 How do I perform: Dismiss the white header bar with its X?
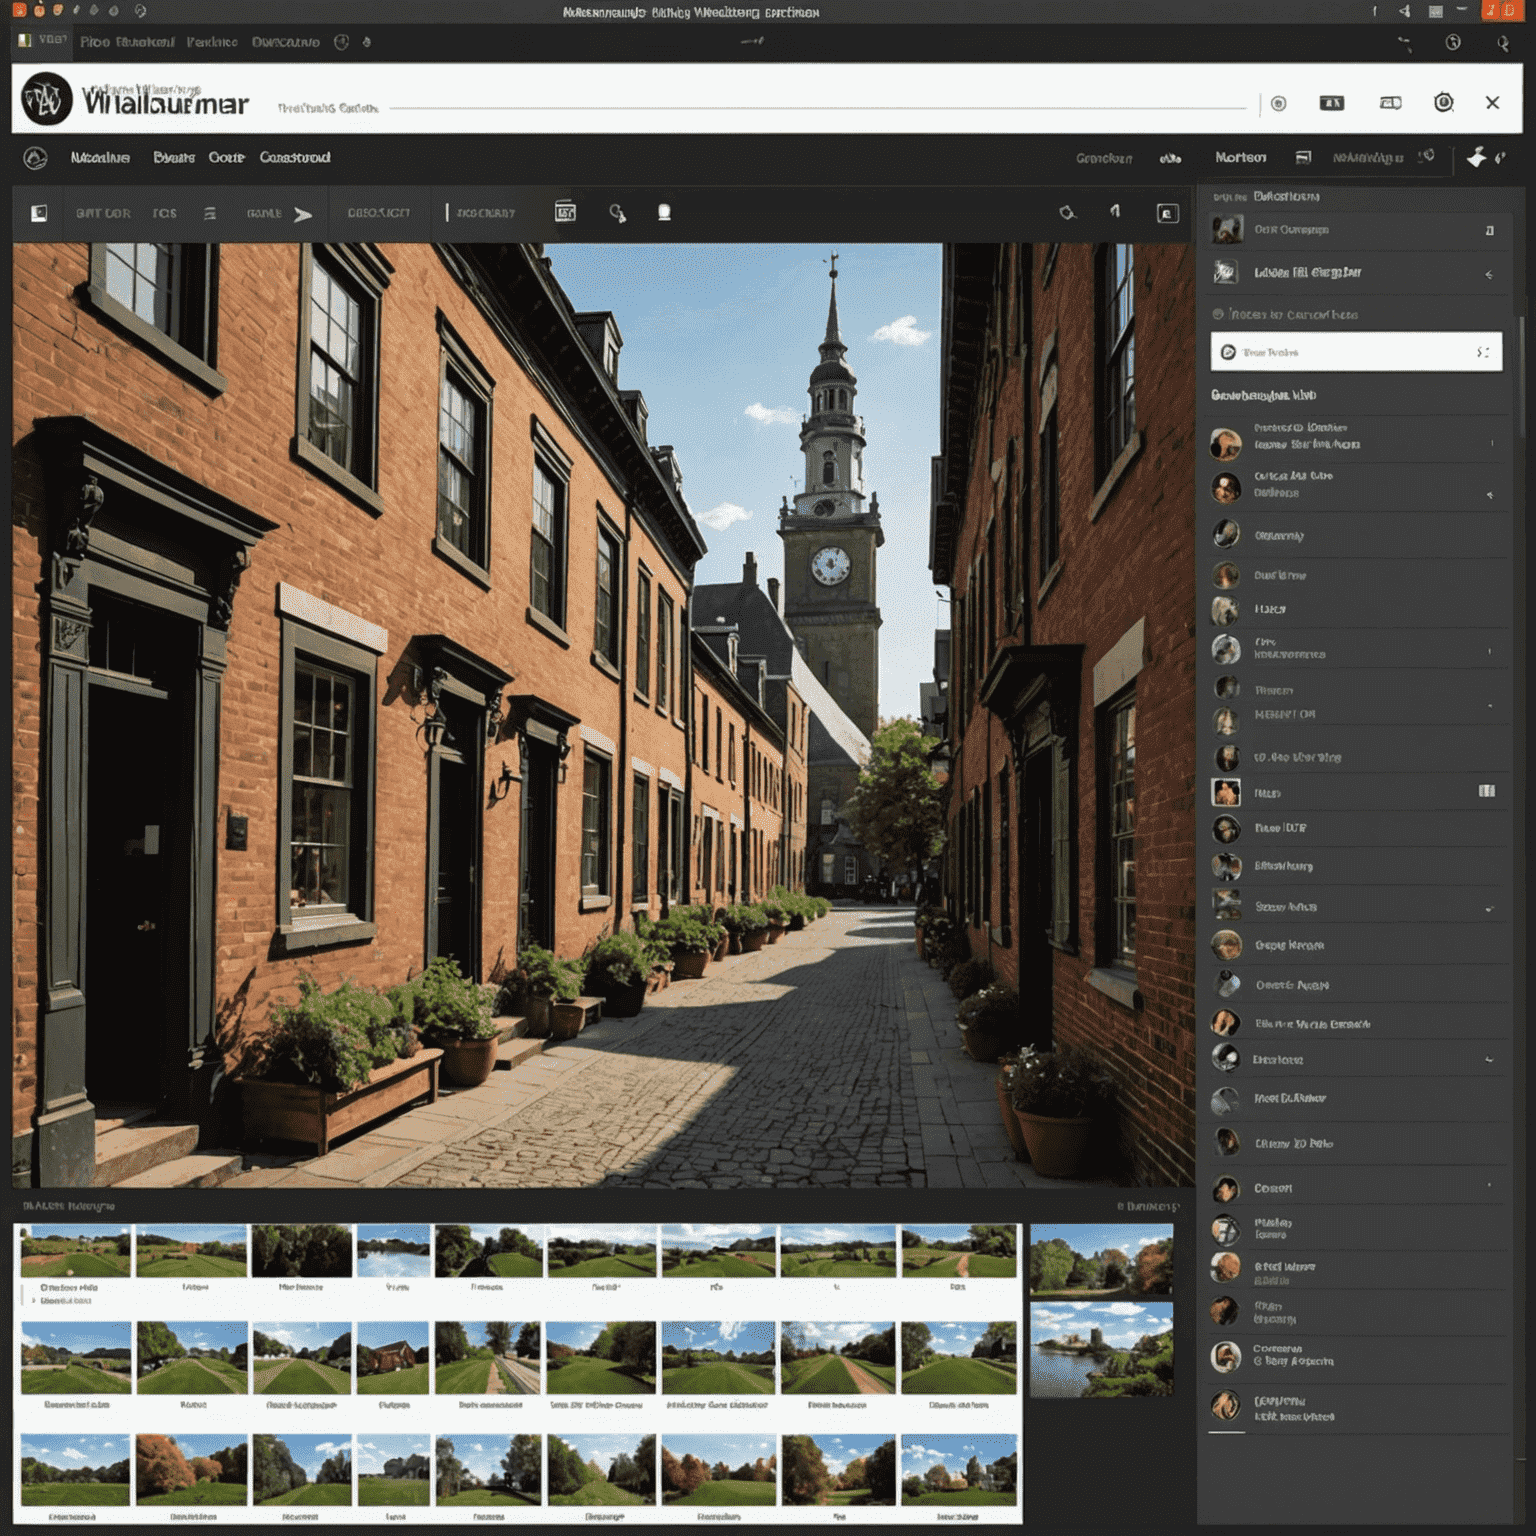[x=1492, y=102]
